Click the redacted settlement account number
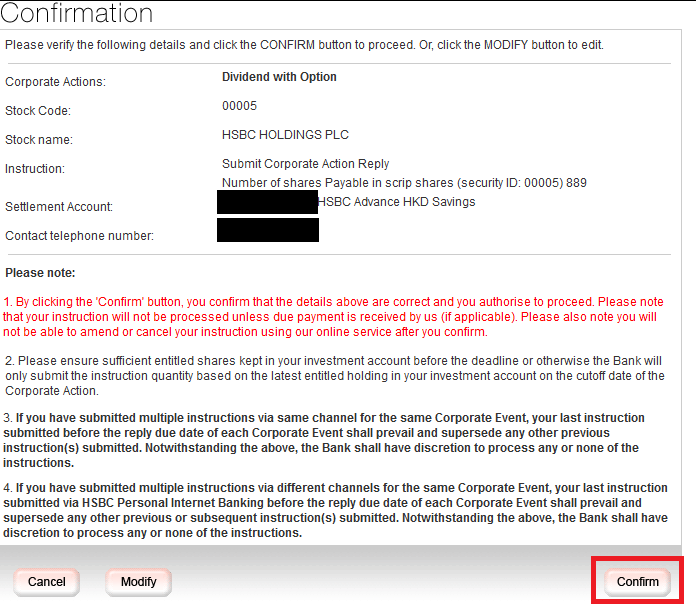 click(x=267, y=202)
